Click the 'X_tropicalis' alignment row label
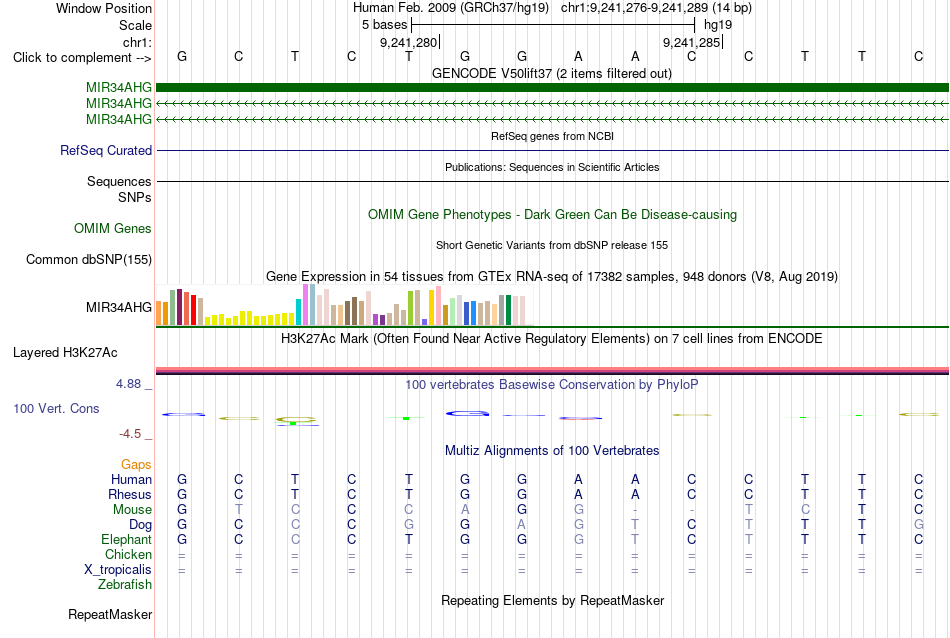The height and width of the screenshot is (638, 950). tap(118, 570)
